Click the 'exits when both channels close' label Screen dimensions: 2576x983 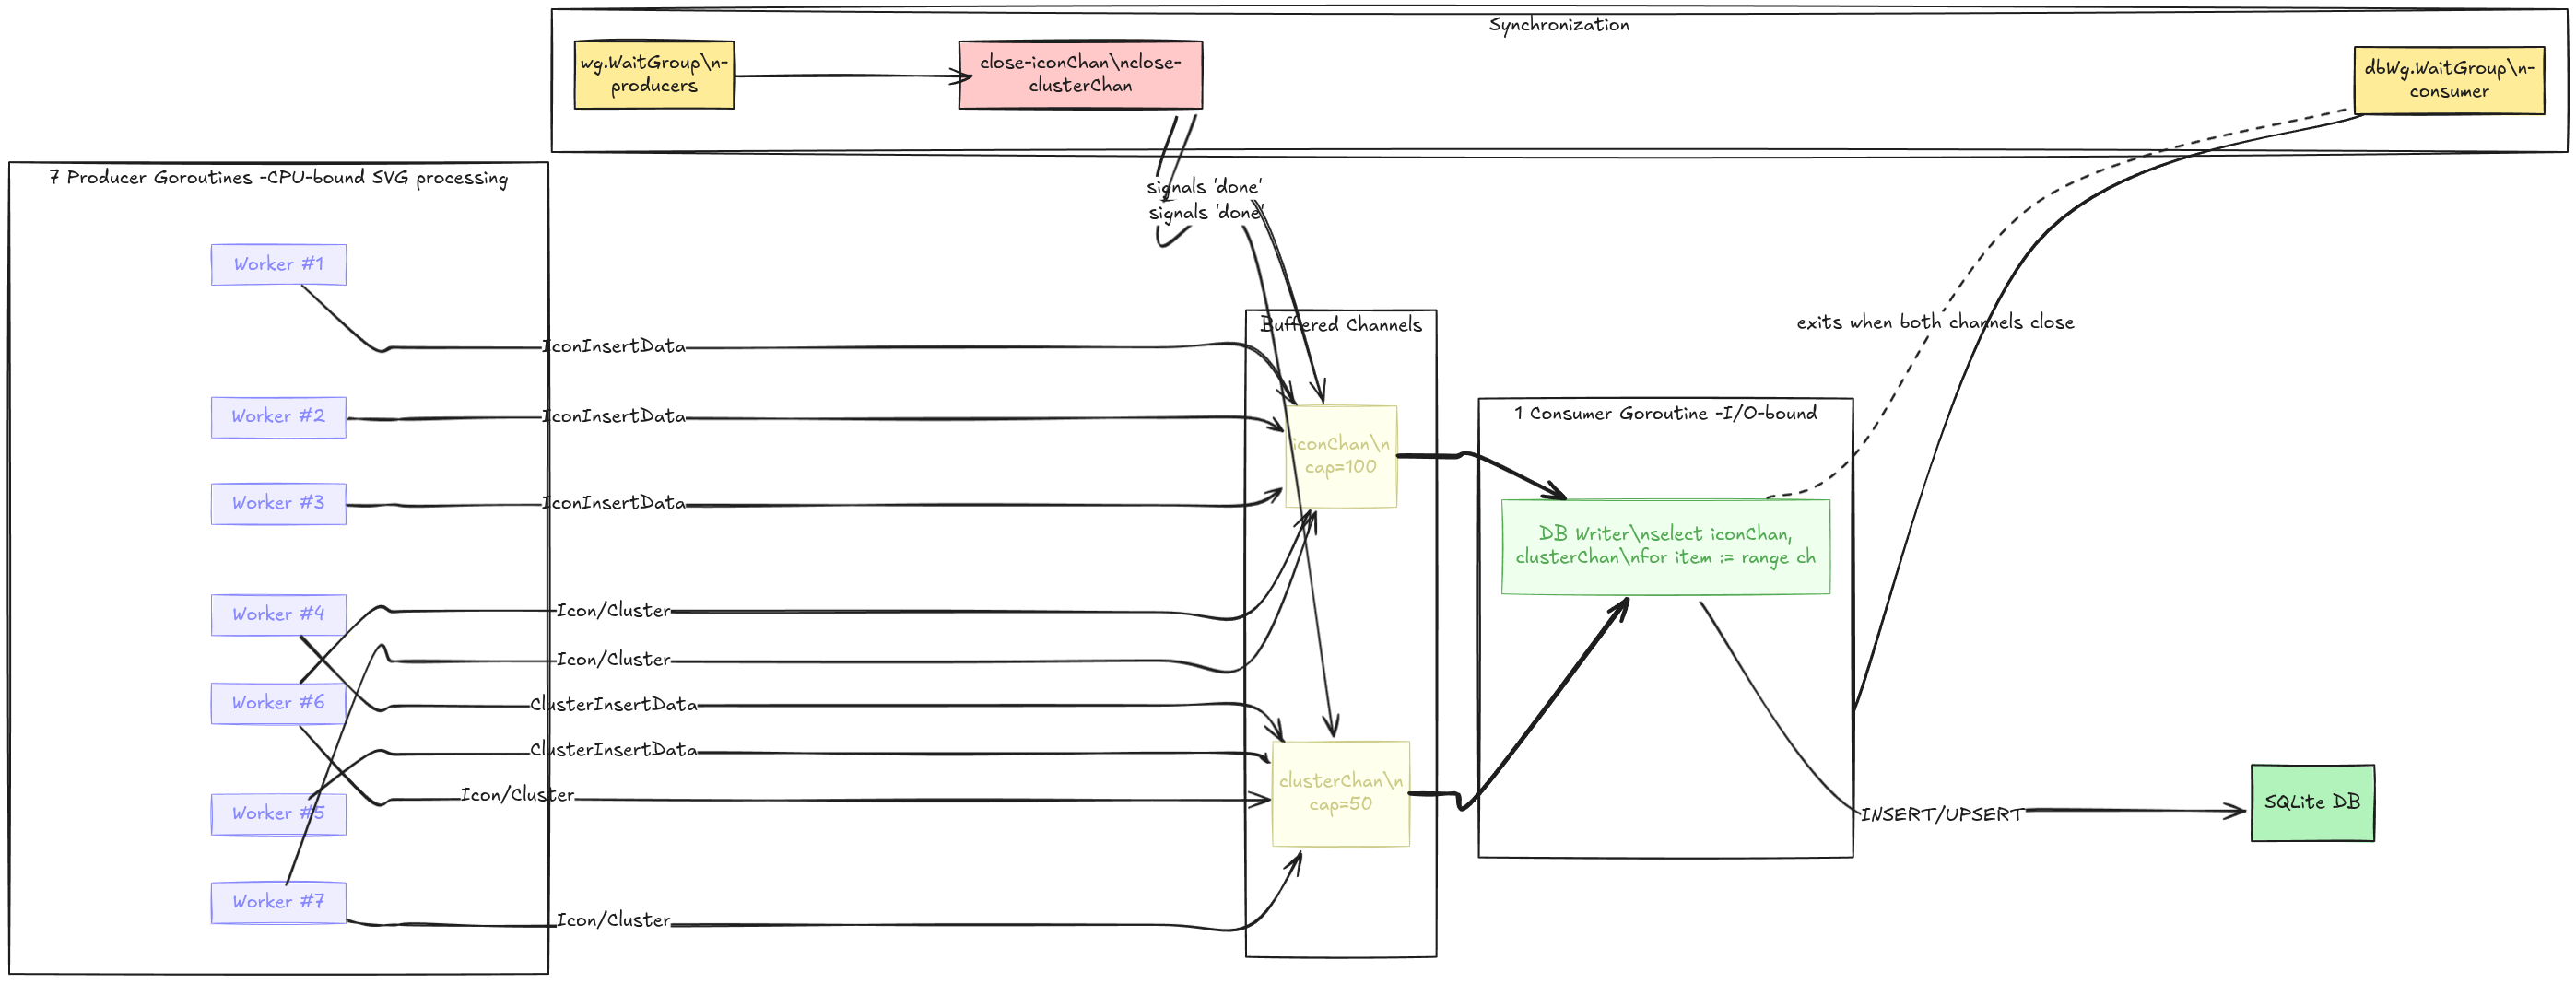click(x=1935, y=322)
